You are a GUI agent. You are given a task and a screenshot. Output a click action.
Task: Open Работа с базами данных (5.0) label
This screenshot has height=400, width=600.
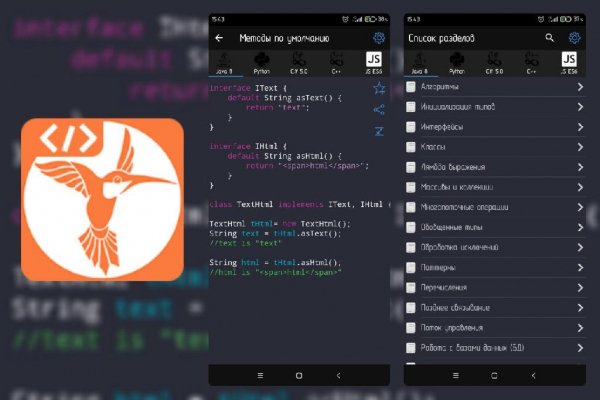coord(472,348)
